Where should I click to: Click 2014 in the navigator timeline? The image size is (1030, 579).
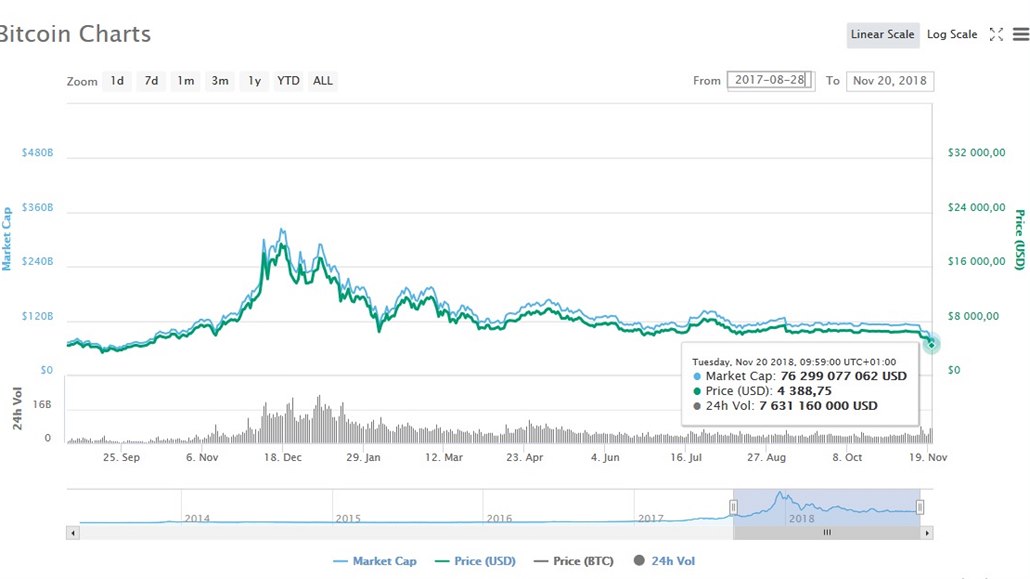click(197, 519)
